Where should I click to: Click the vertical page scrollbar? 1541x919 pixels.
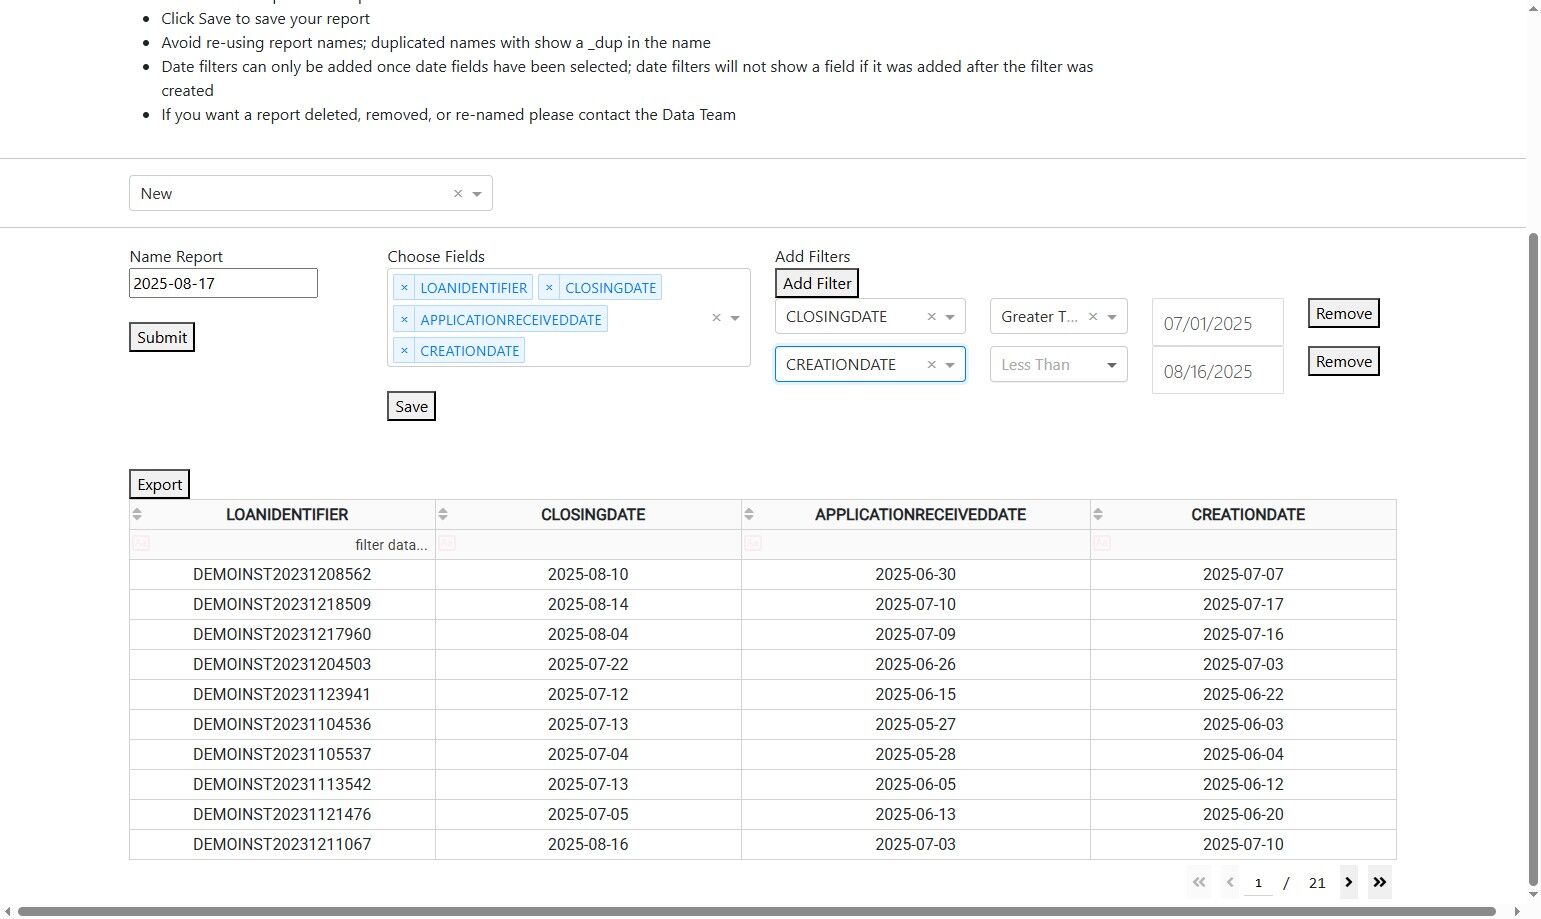[x=1534, y=560]
